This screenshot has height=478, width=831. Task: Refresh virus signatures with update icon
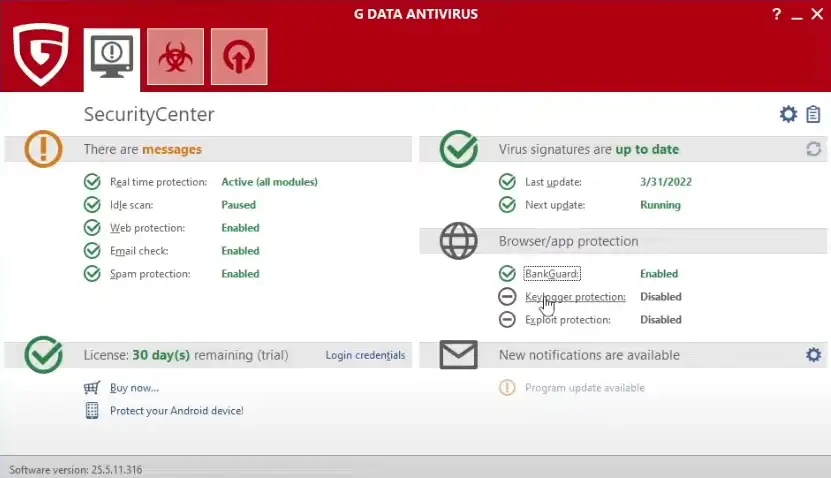click(x=813, y=149)
